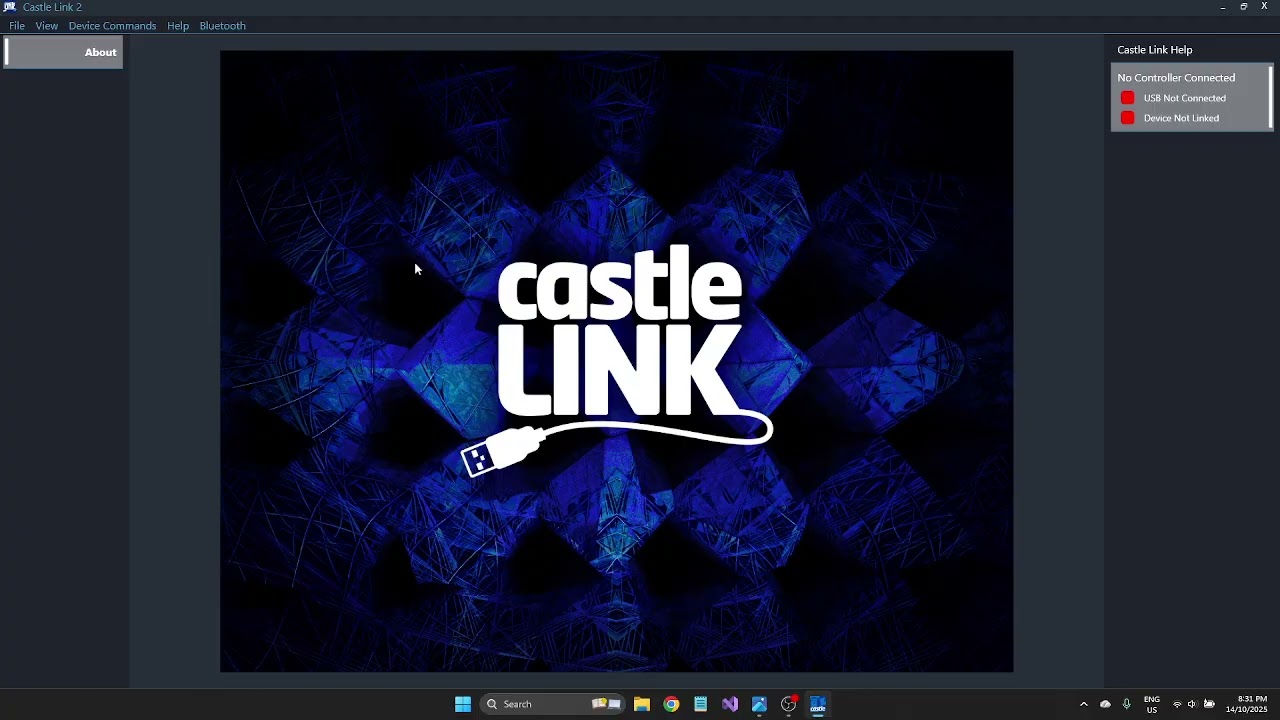
Task: Open Visual Studio from the taskbar
Action: [730, 704]
